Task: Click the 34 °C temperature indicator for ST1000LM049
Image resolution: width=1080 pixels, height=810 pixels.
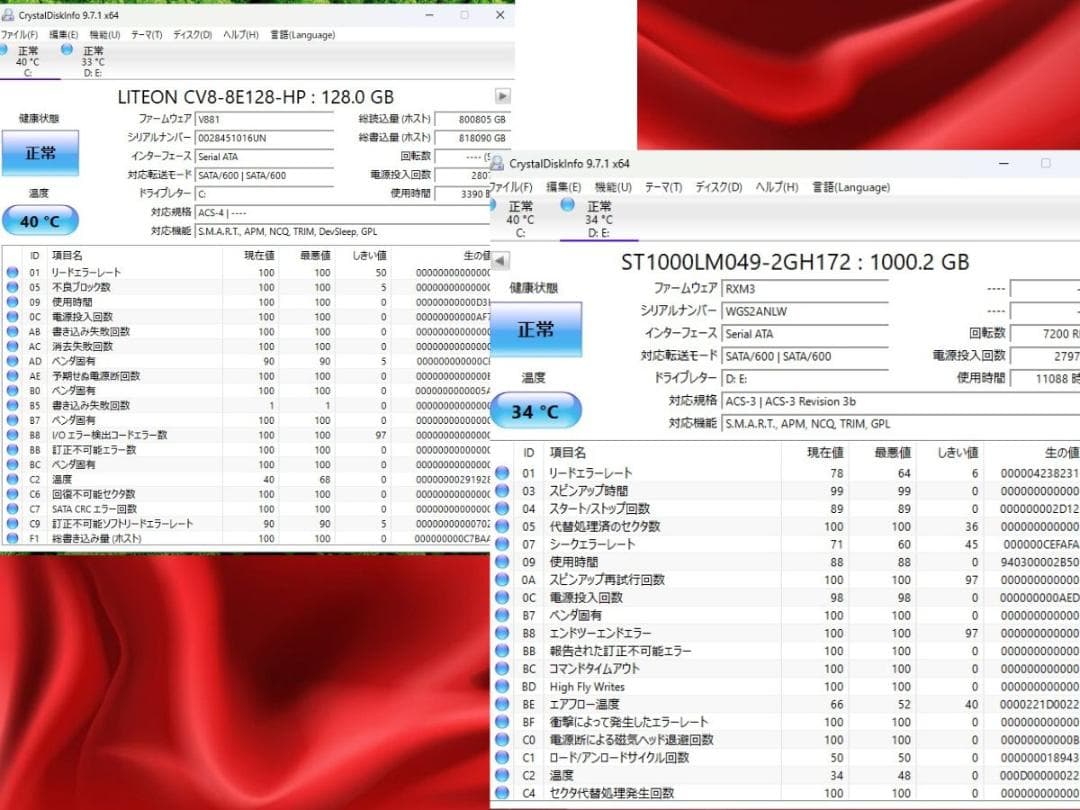Action: (536, 410)
